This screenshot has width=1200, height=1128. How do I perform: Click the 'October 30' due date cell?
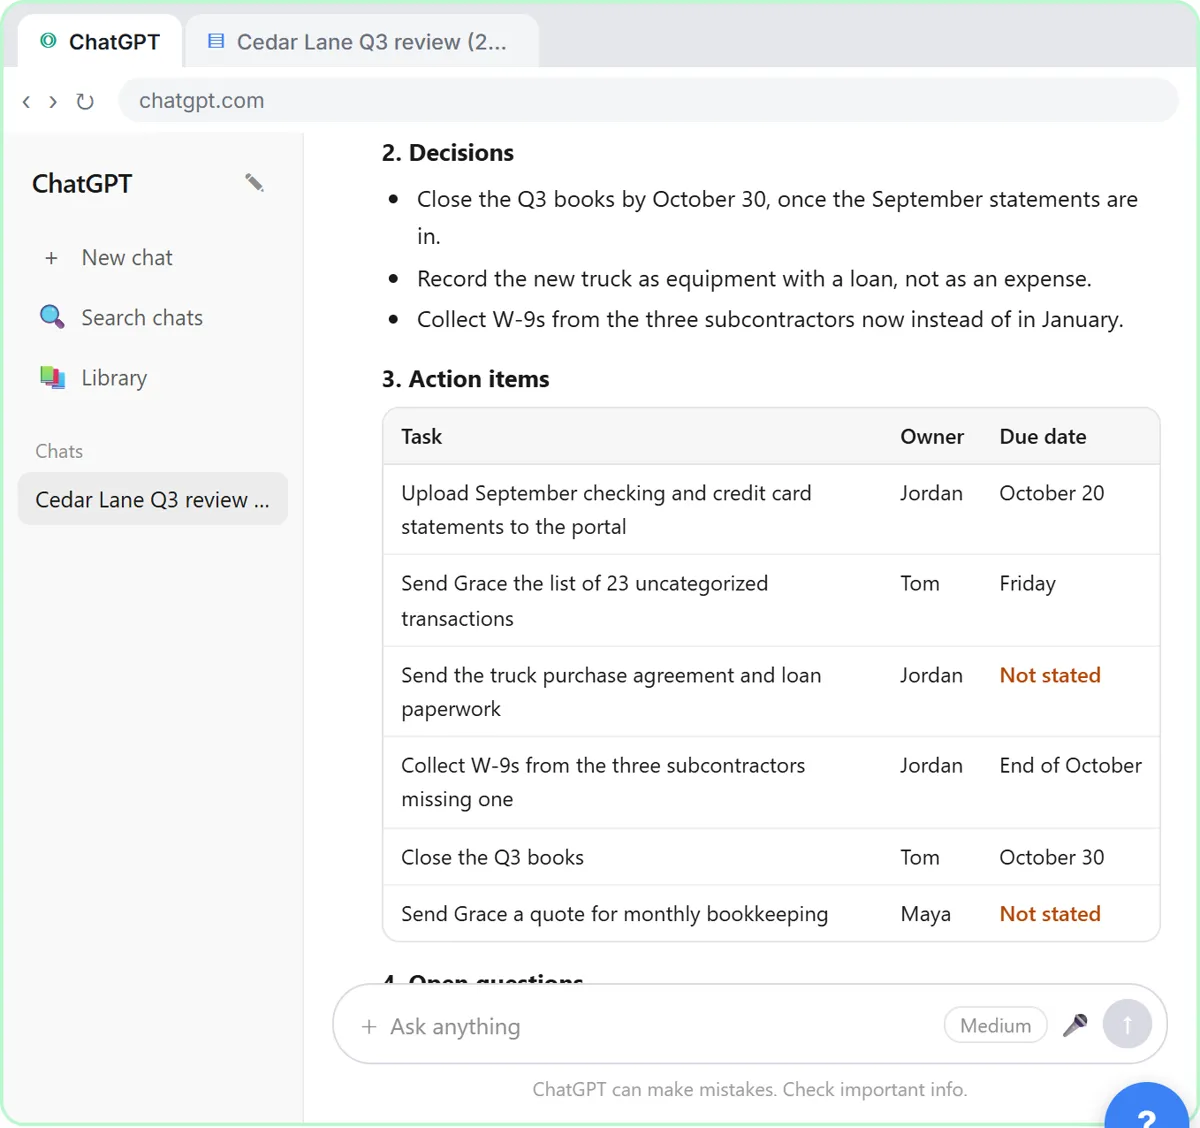coord(1052,857)
